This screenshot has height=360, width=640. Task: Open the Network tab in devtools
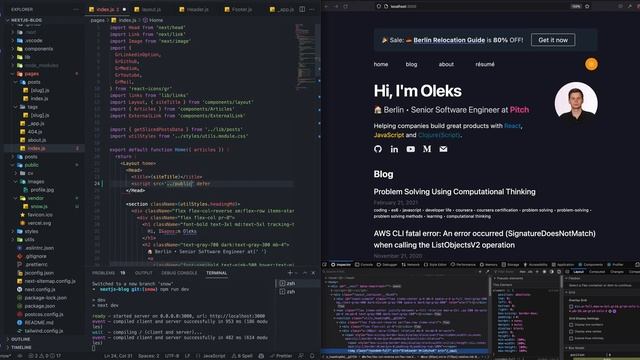[x=411, y=264]
